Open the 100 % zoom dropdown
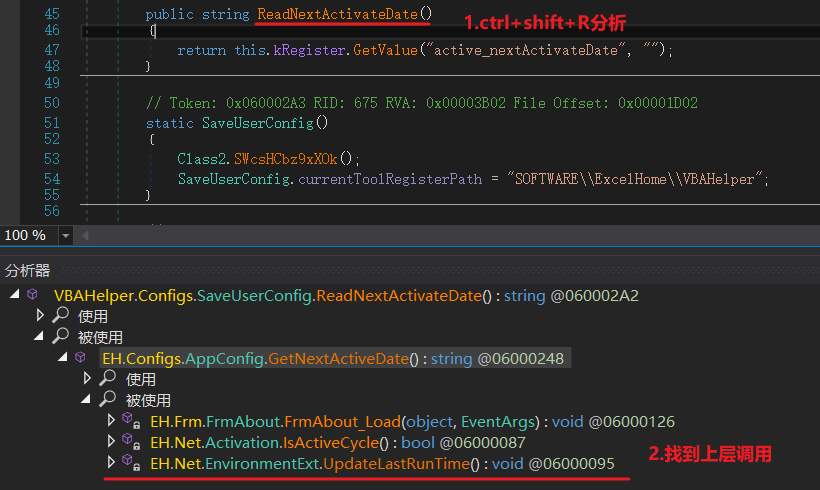This screenshot has height=490, width=820. tap(65, 236)
